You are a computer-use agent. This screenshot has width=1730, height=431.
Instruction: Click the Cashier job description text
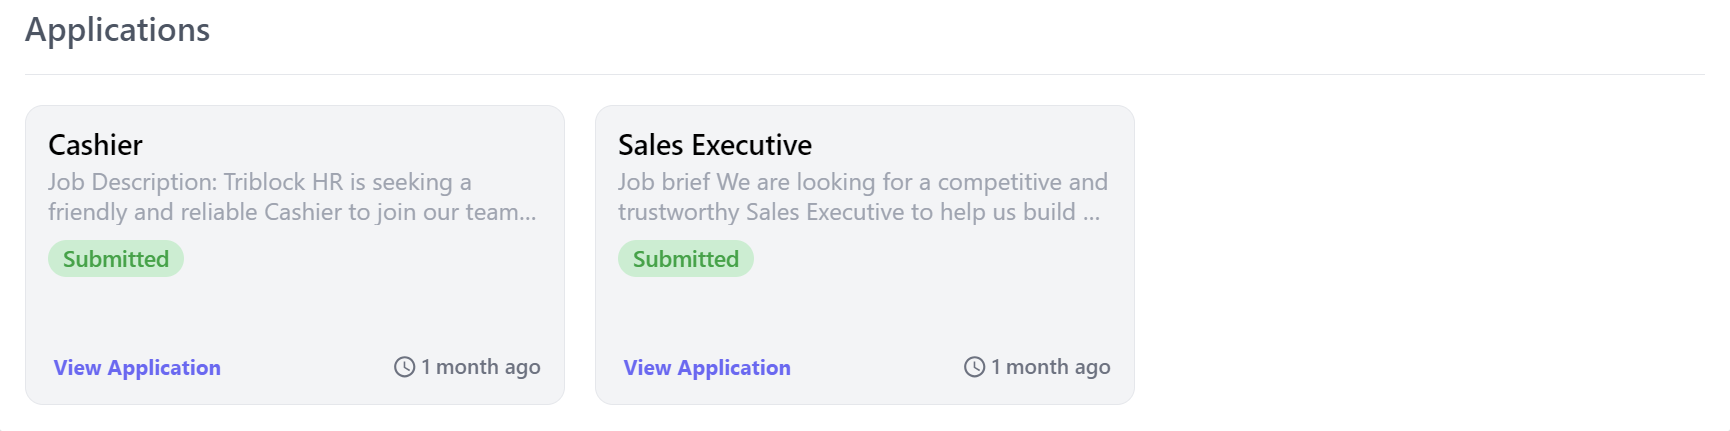click(x=292, y=197)
